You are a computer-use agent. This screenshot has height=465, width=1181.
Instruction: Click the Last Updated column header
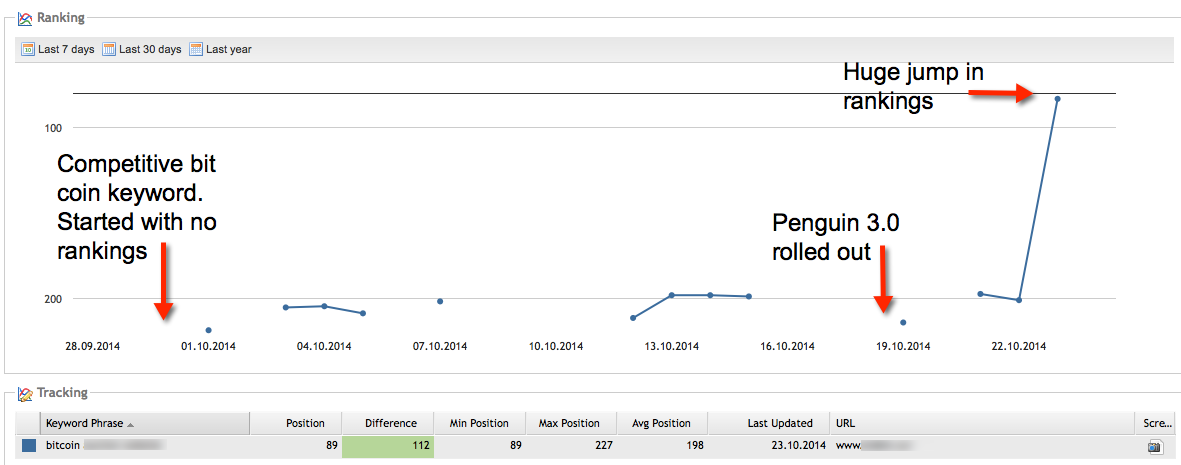(780, 423)
